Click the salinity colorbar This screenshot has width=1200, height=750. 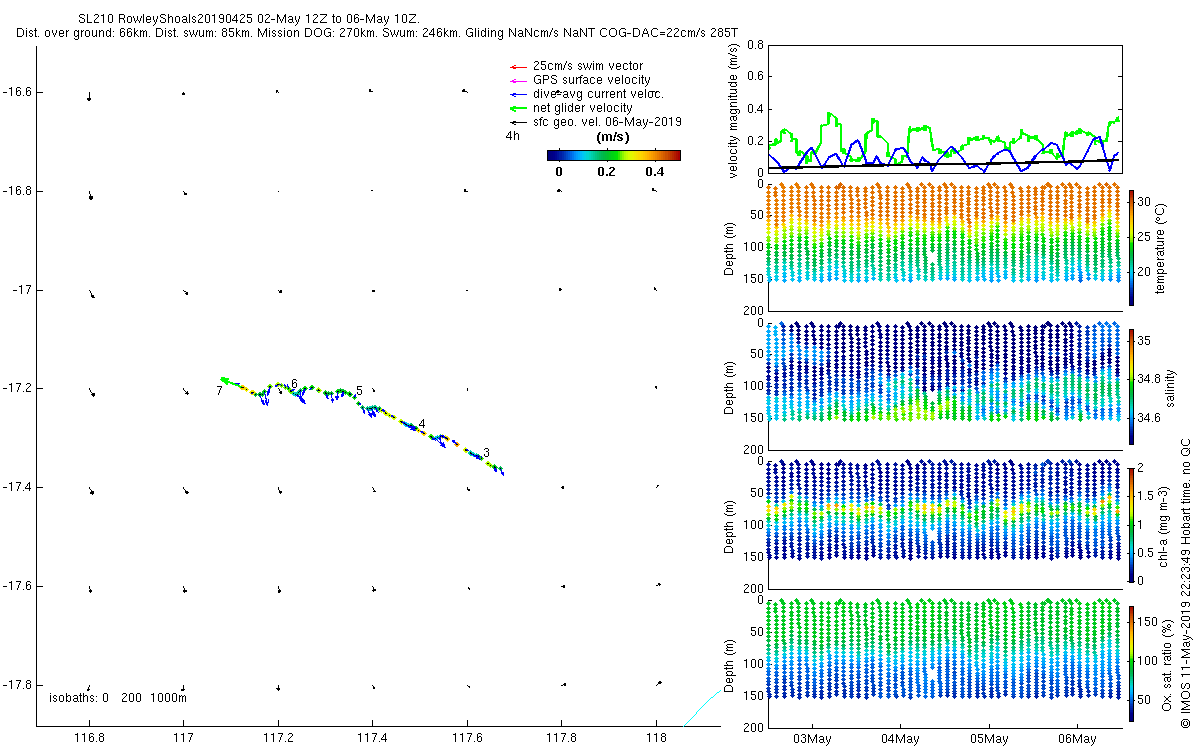click(x=1132, y=385)
